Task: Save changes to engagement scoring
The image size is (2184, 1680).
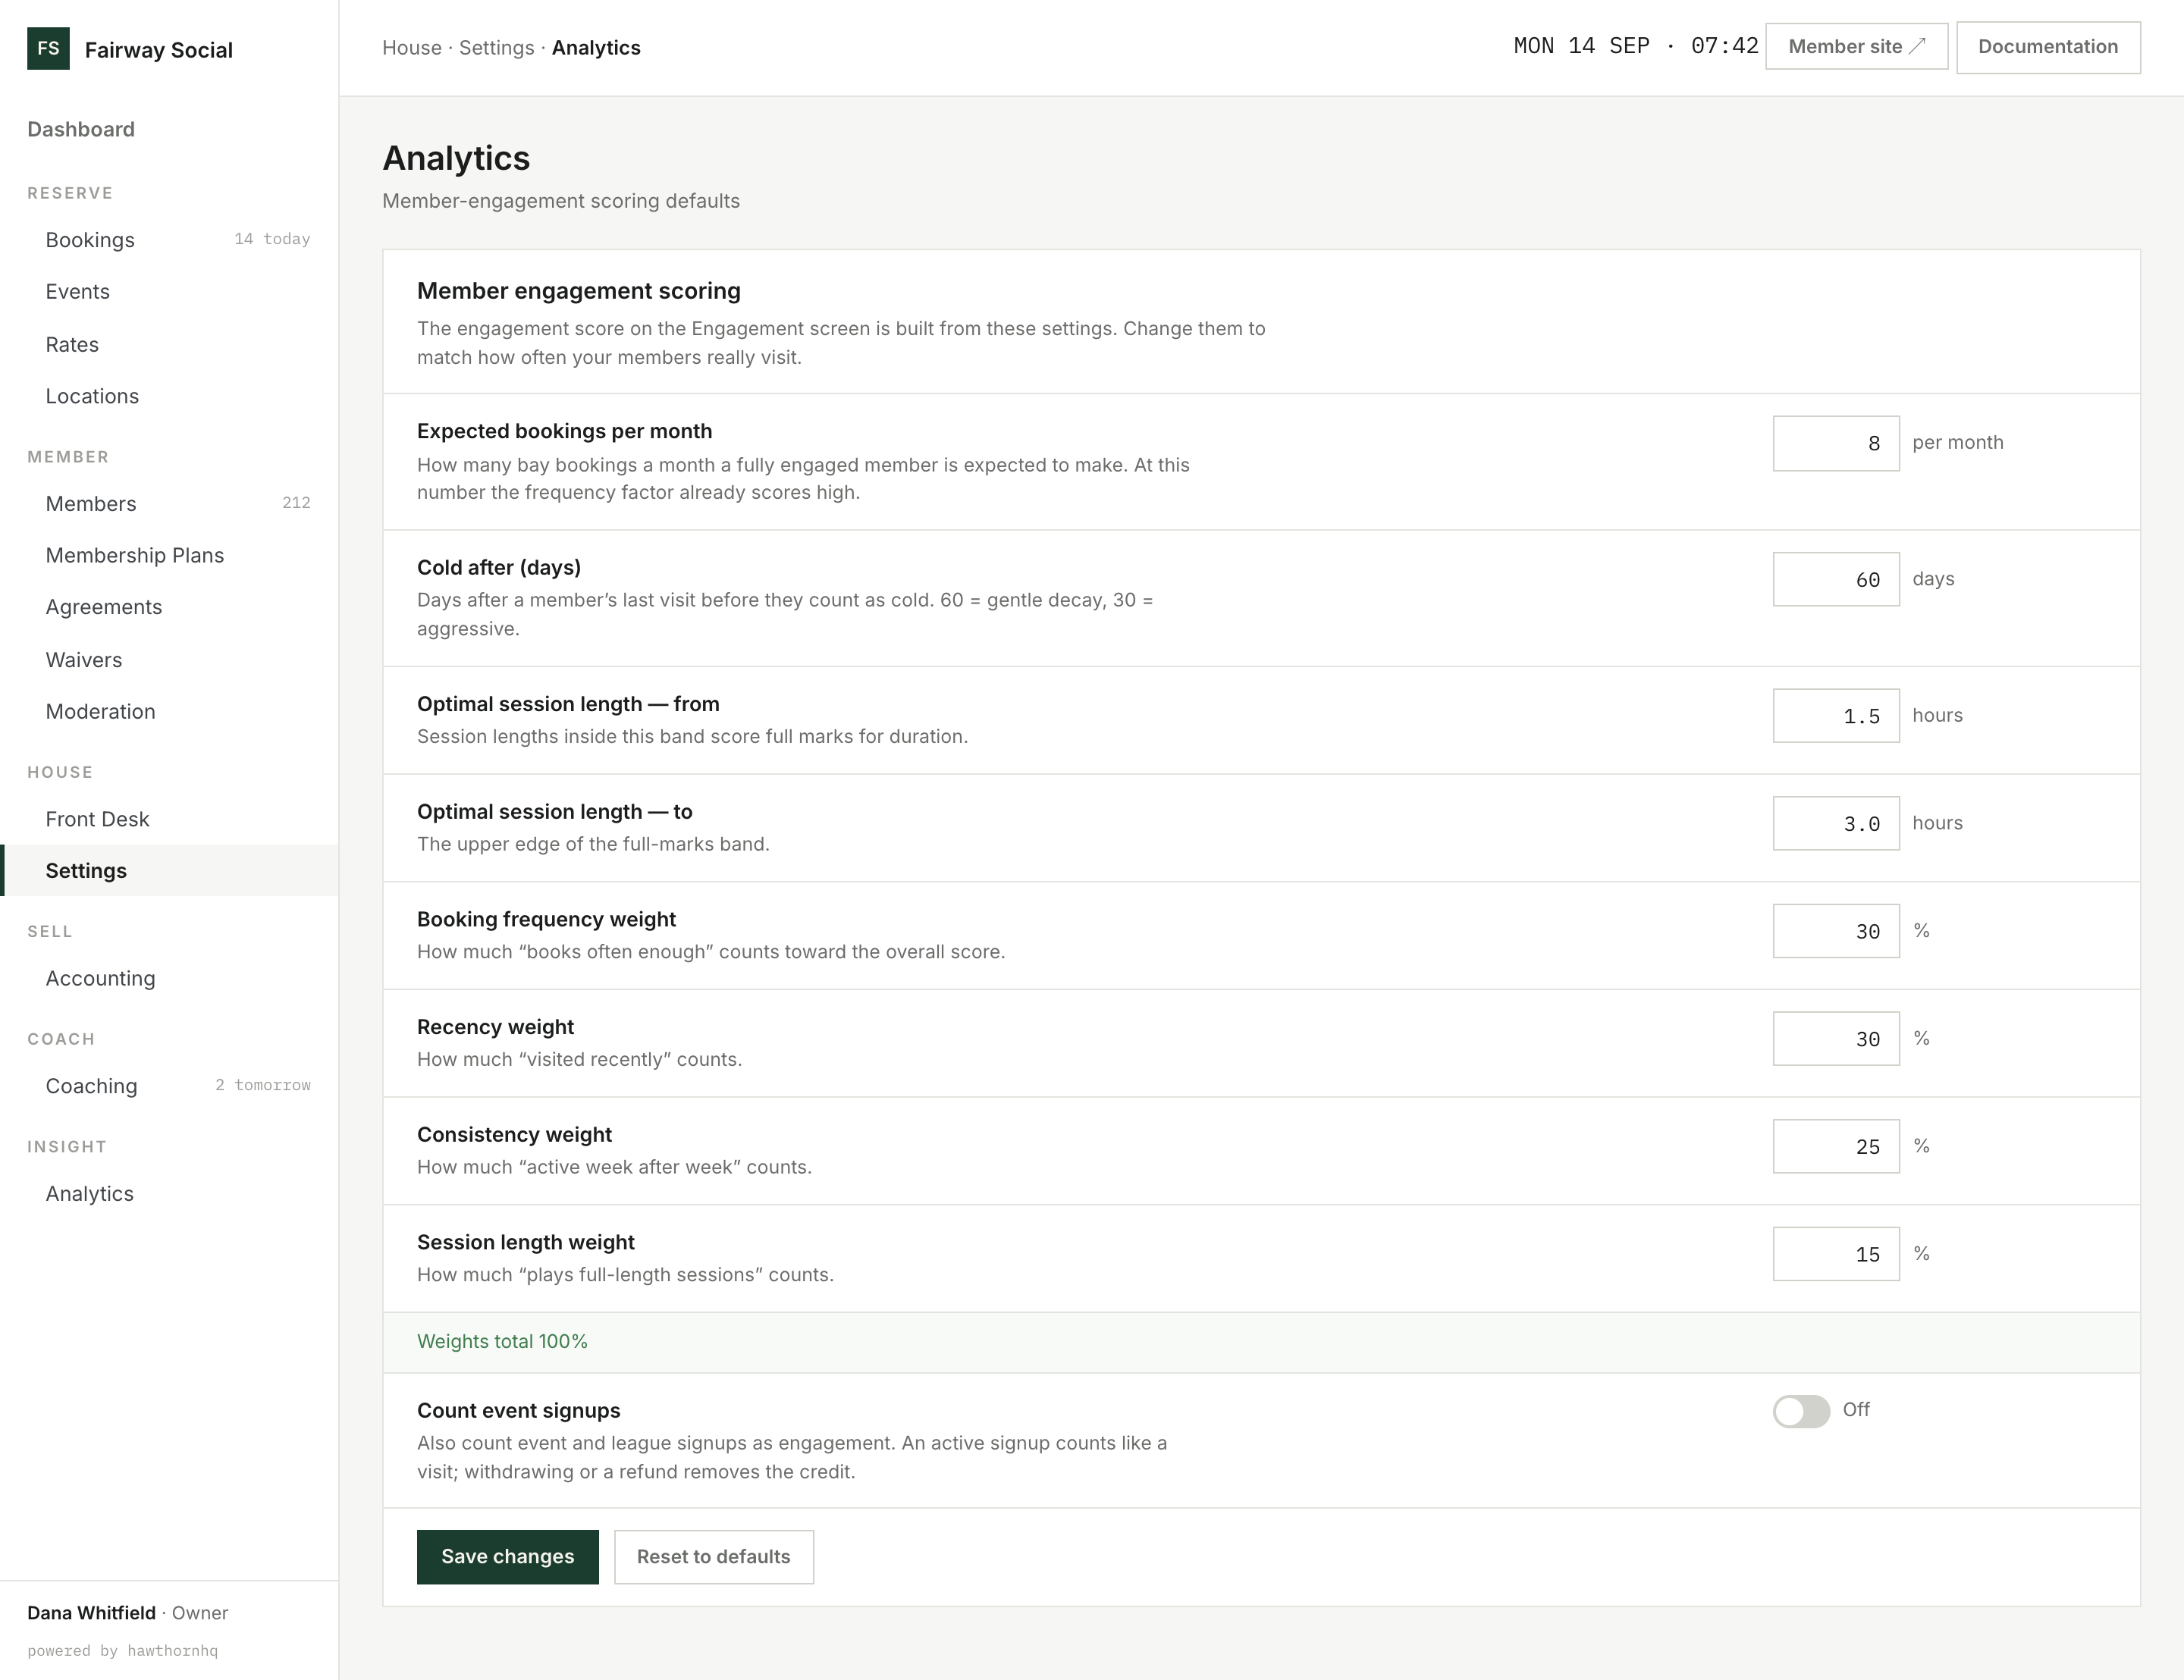Action: point(508,1556)
